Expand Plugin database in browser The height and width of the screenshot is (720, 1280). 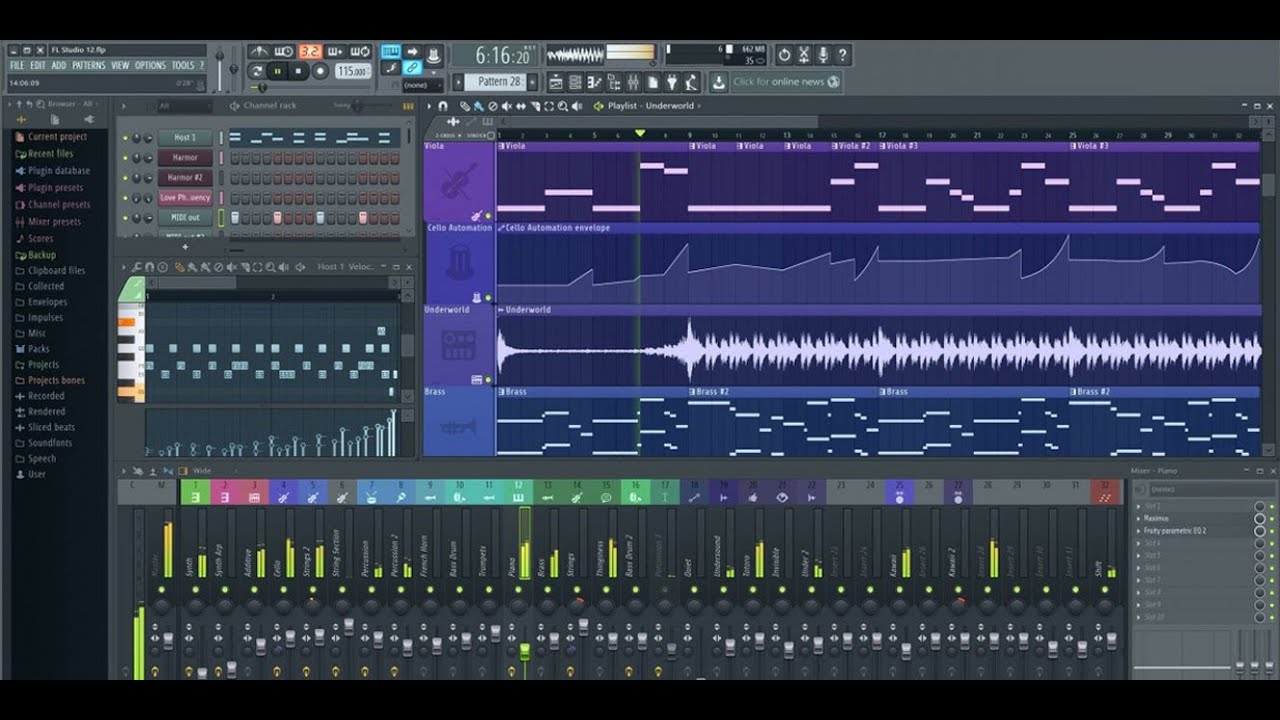pyautogui.click(x=58, y=171)
